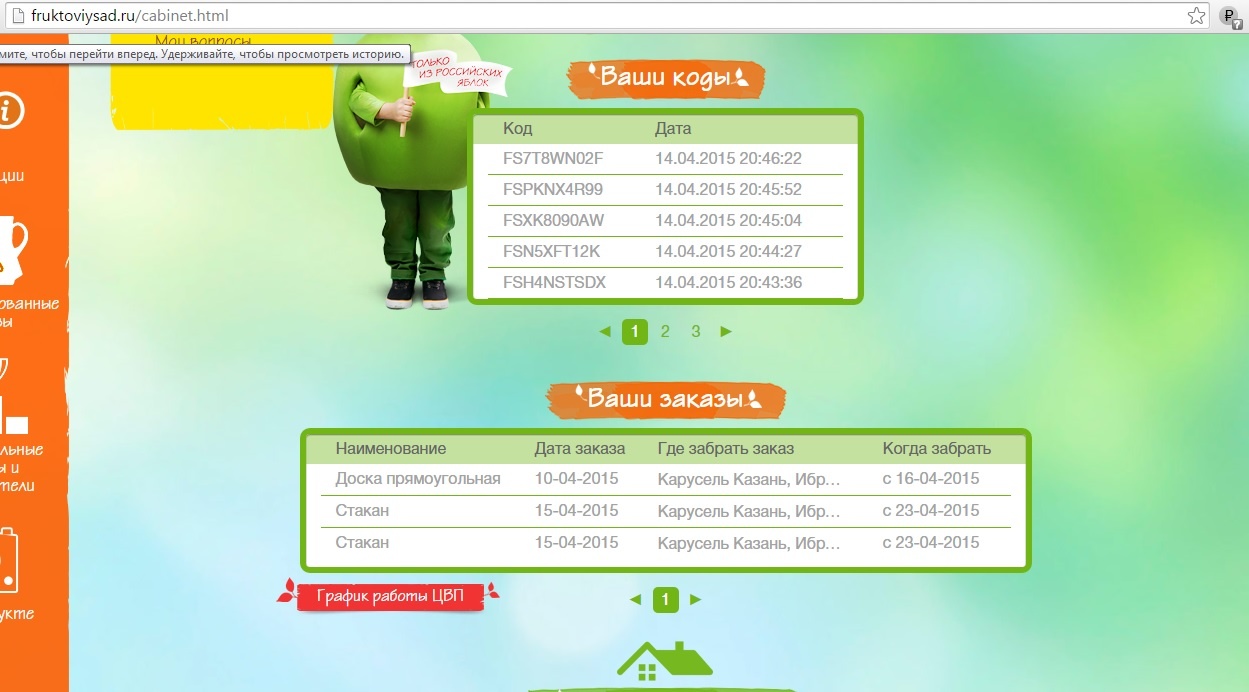Open page 3 of the codes list

696,332
